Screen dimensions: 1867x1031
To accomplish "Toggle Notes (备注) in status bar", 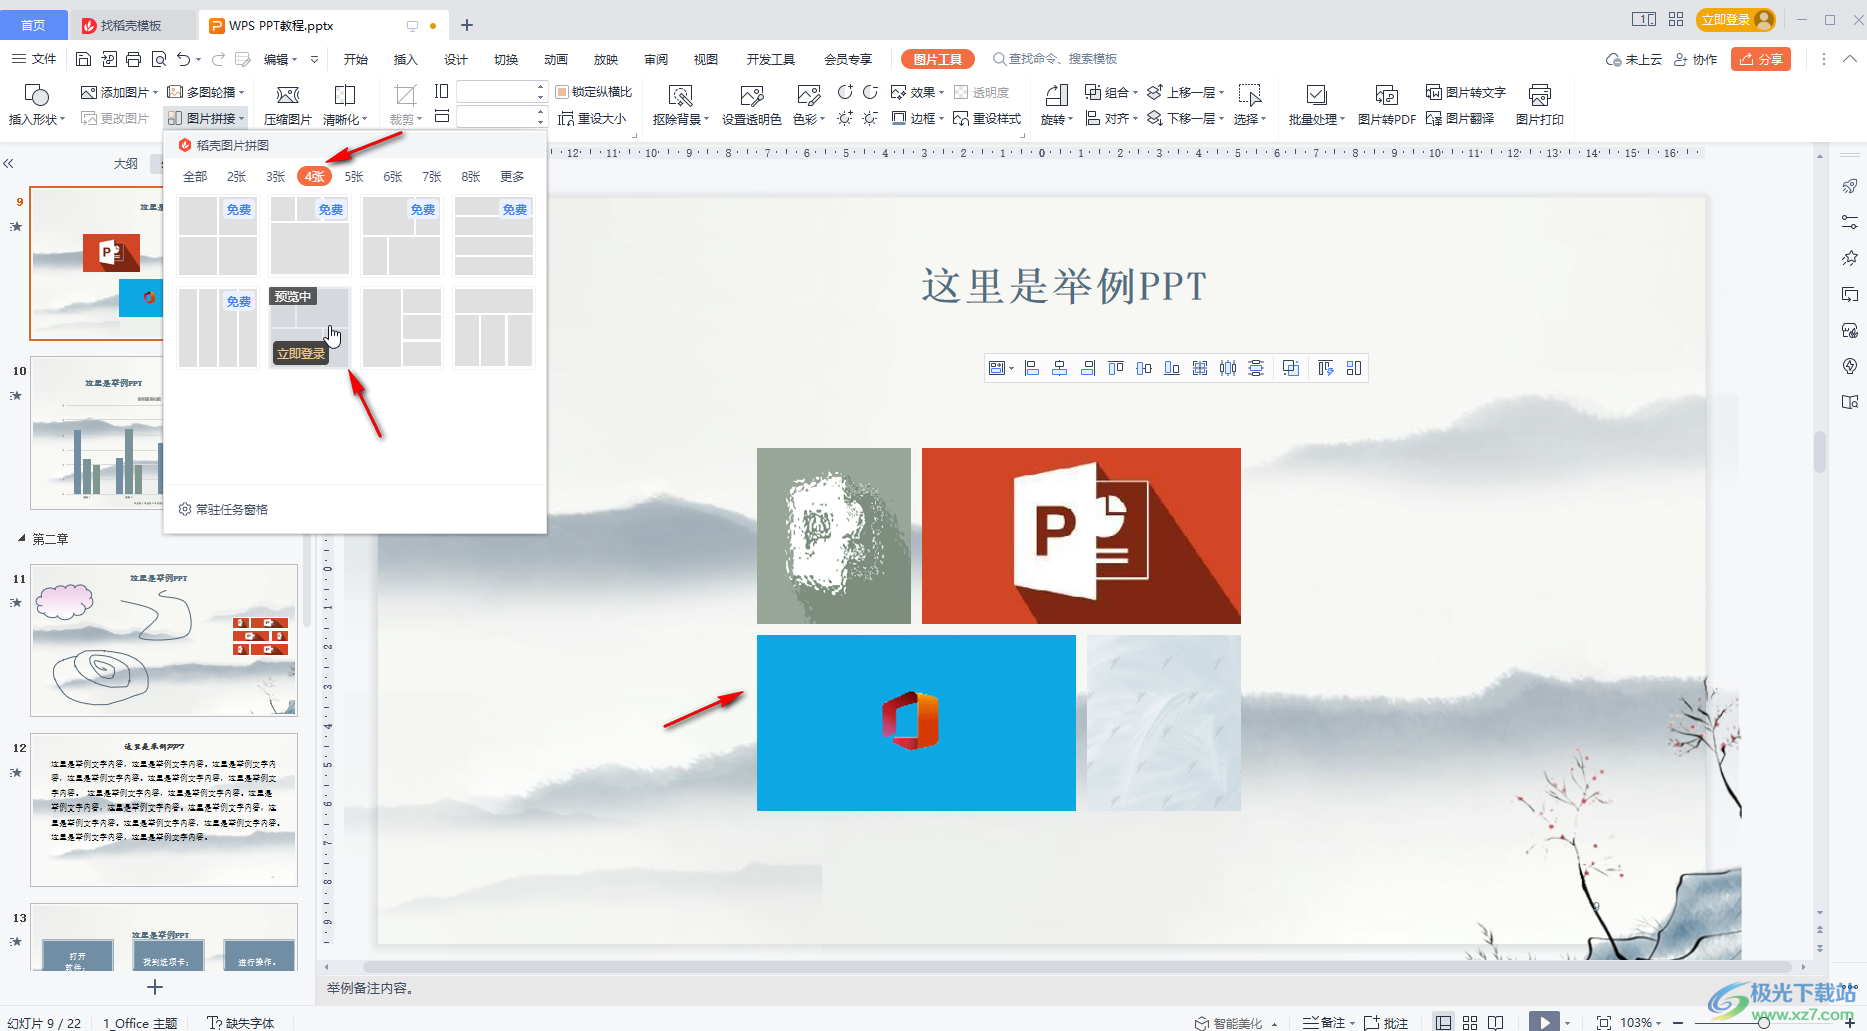I will [1325, 1022].
